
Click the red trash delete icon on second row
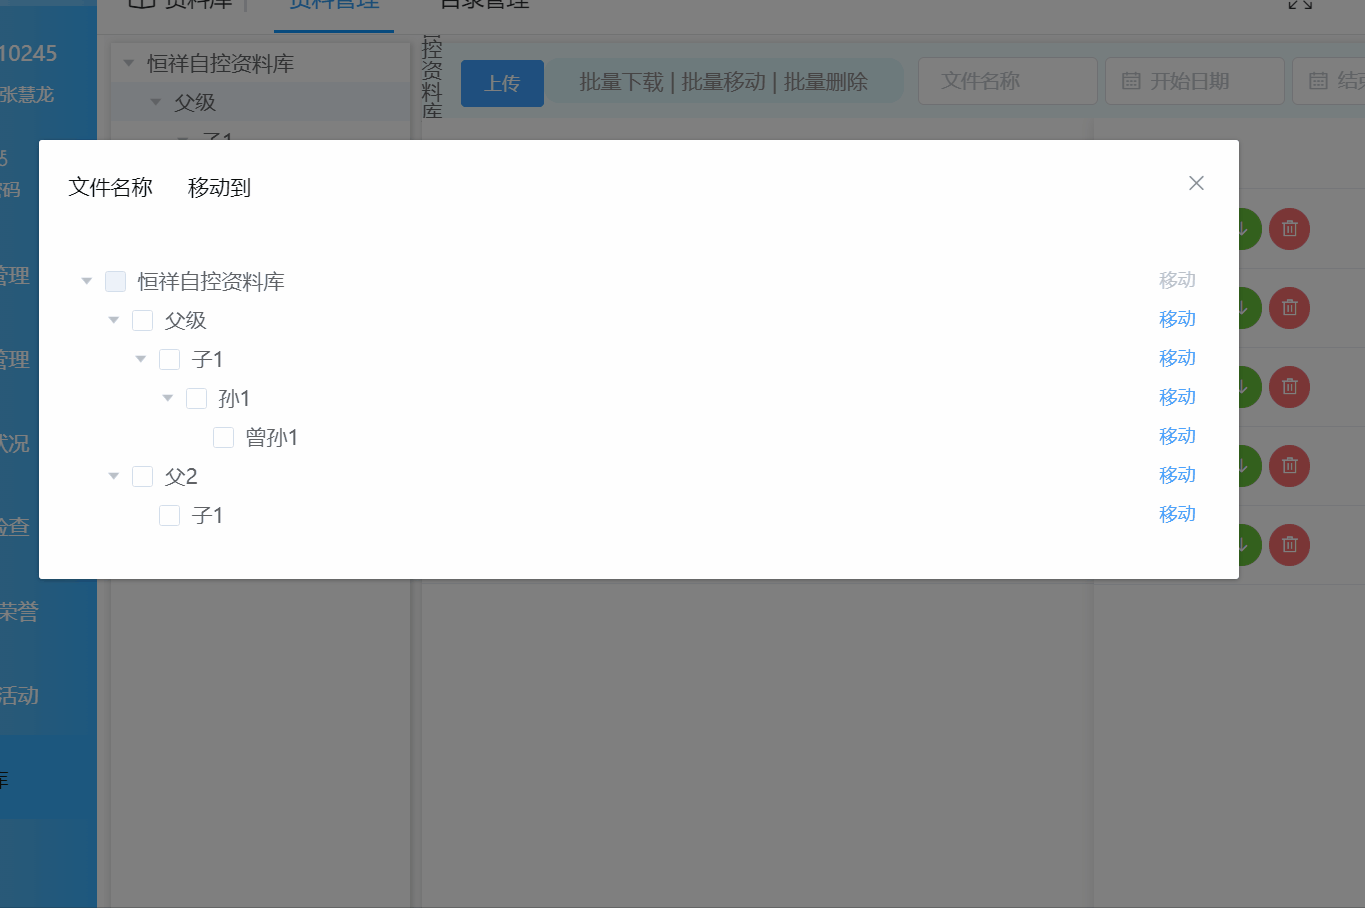coord(1289,307)
